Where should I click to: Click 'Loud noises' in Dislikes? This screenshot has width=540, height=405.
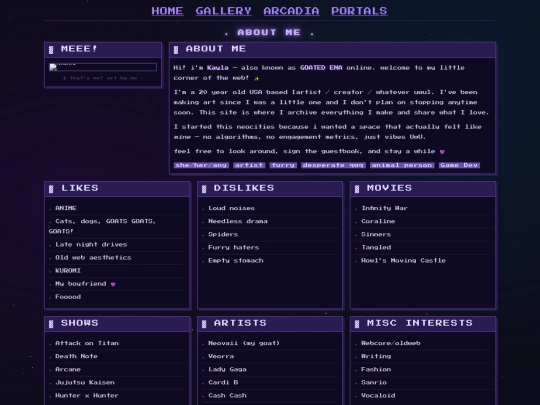[x=231, y=208]
